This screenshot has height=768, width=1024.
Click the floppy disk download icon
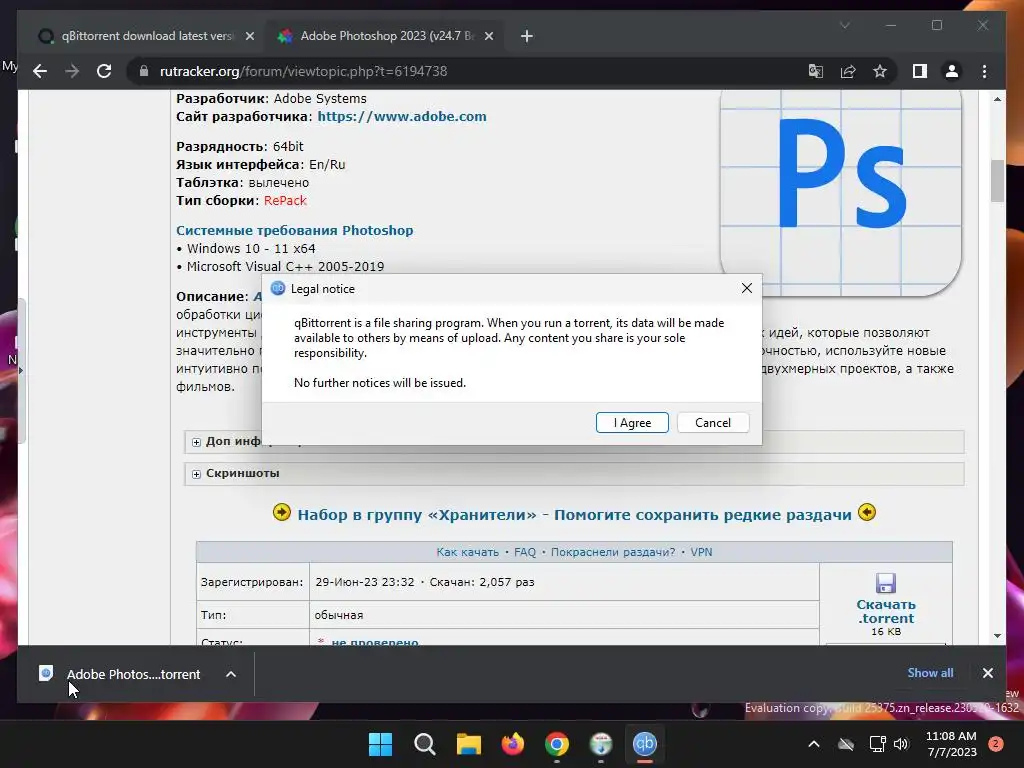886,583
